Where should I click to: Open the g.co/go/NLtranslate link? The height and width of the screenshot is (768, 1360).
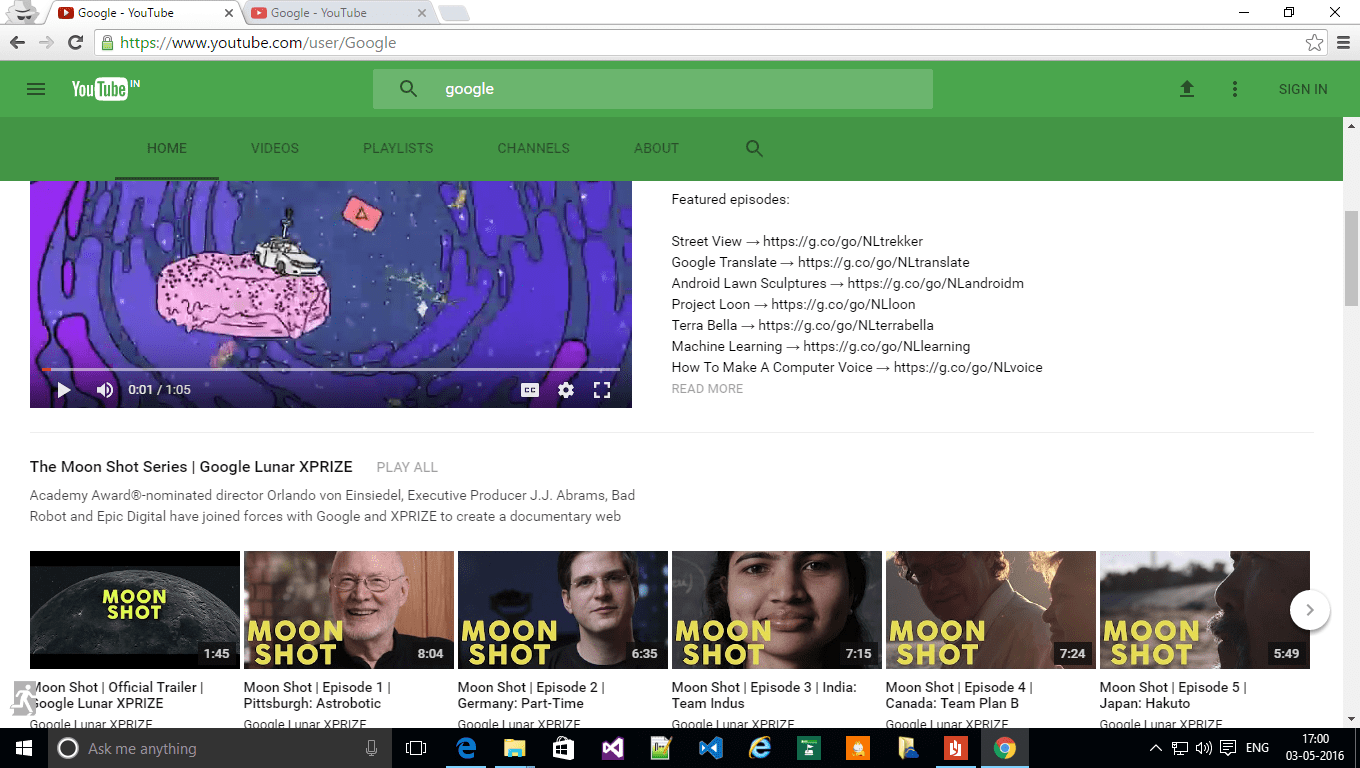(x=884, y=262)
